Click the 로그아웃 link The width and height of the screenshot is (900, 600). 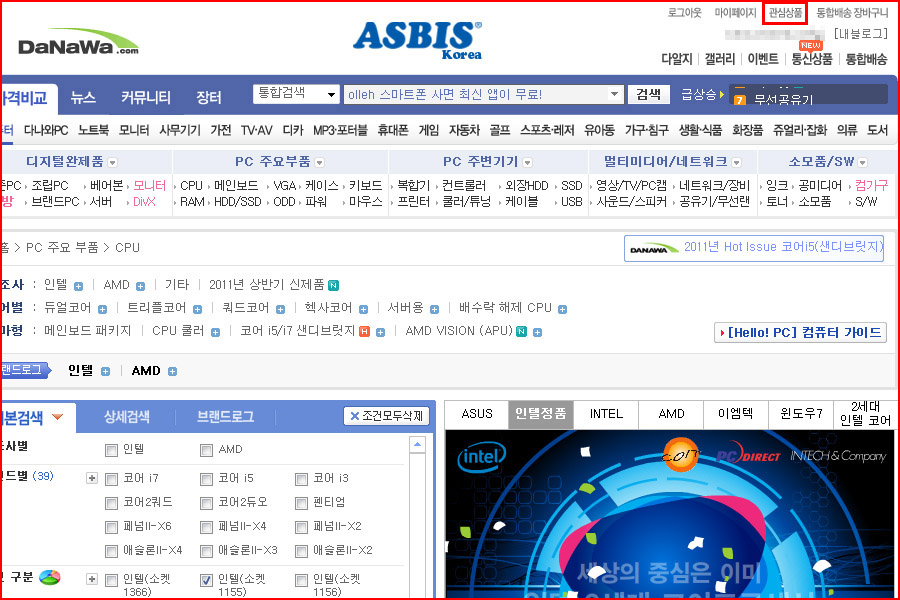coord(684,13)
